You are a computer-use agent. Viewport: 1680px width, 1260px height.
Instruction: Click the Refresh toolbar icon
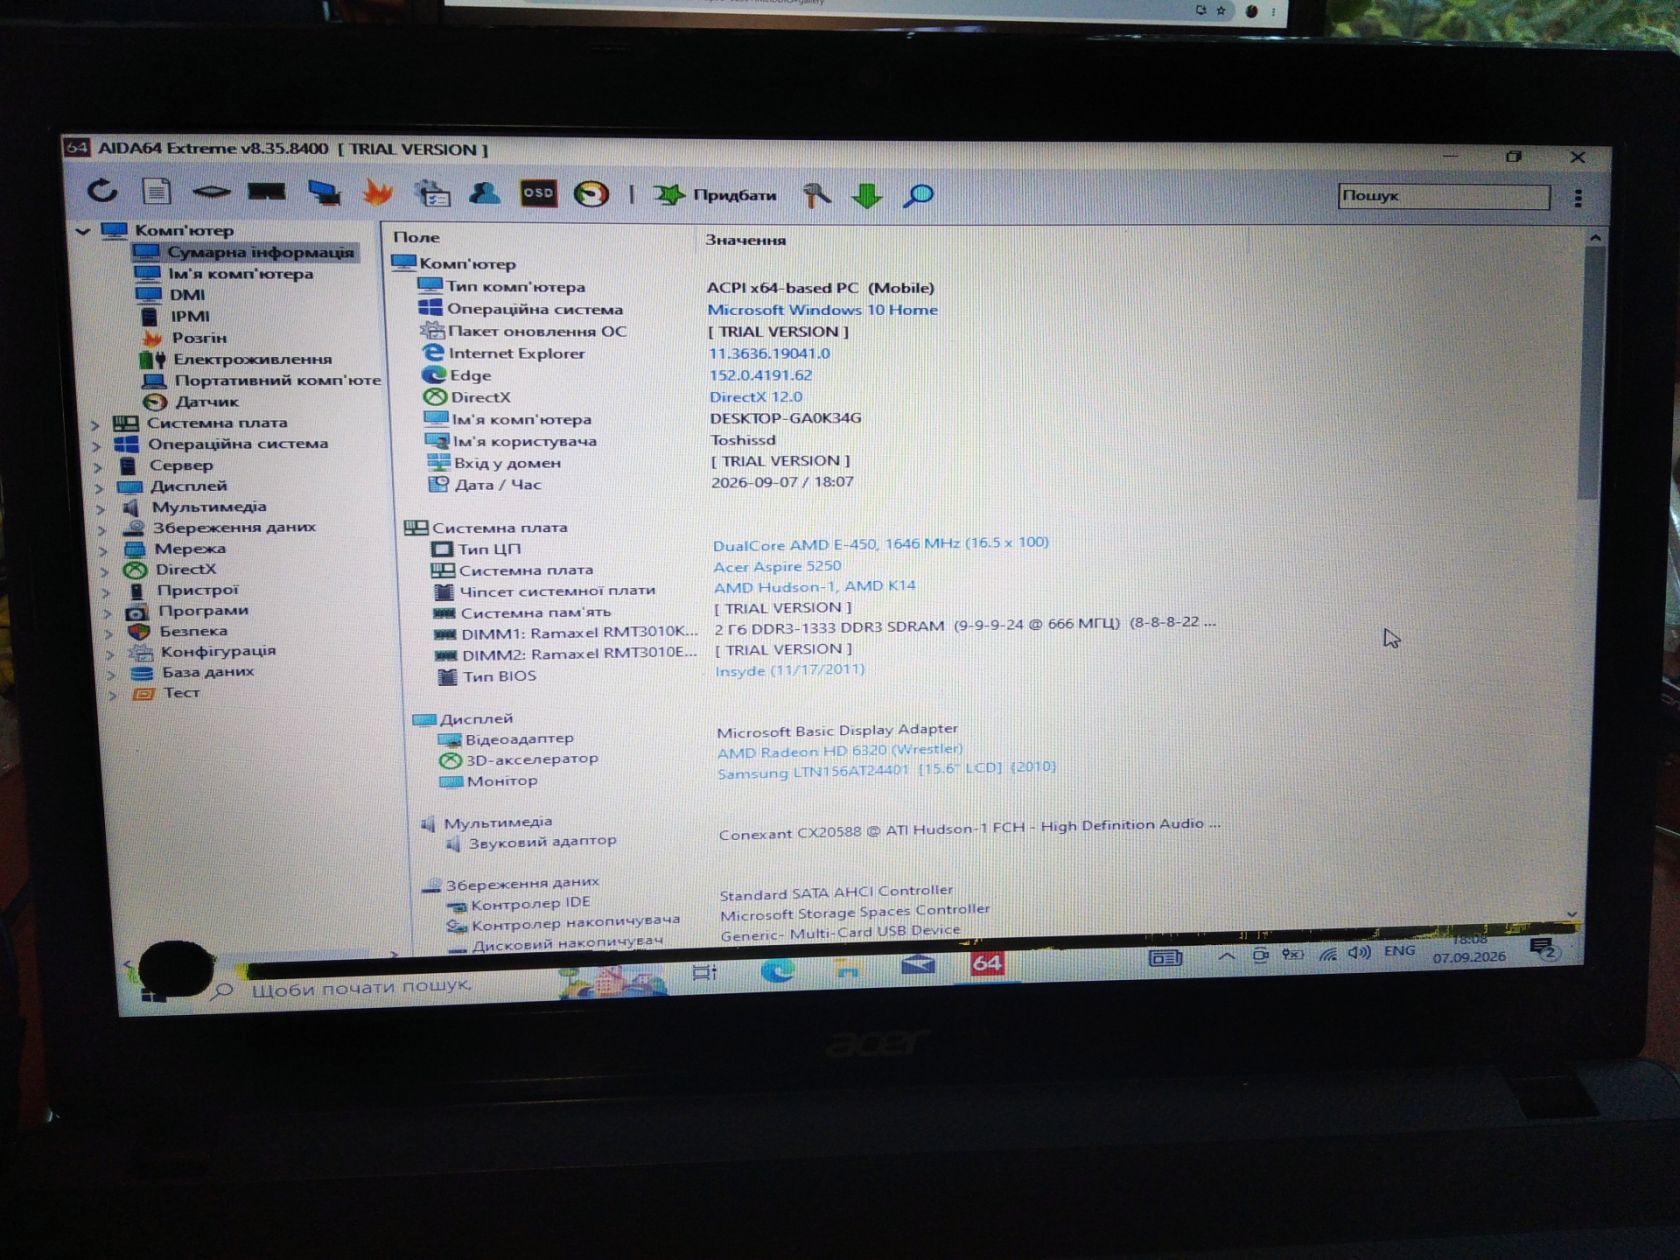pyautogui.click(x=102, y=190)
